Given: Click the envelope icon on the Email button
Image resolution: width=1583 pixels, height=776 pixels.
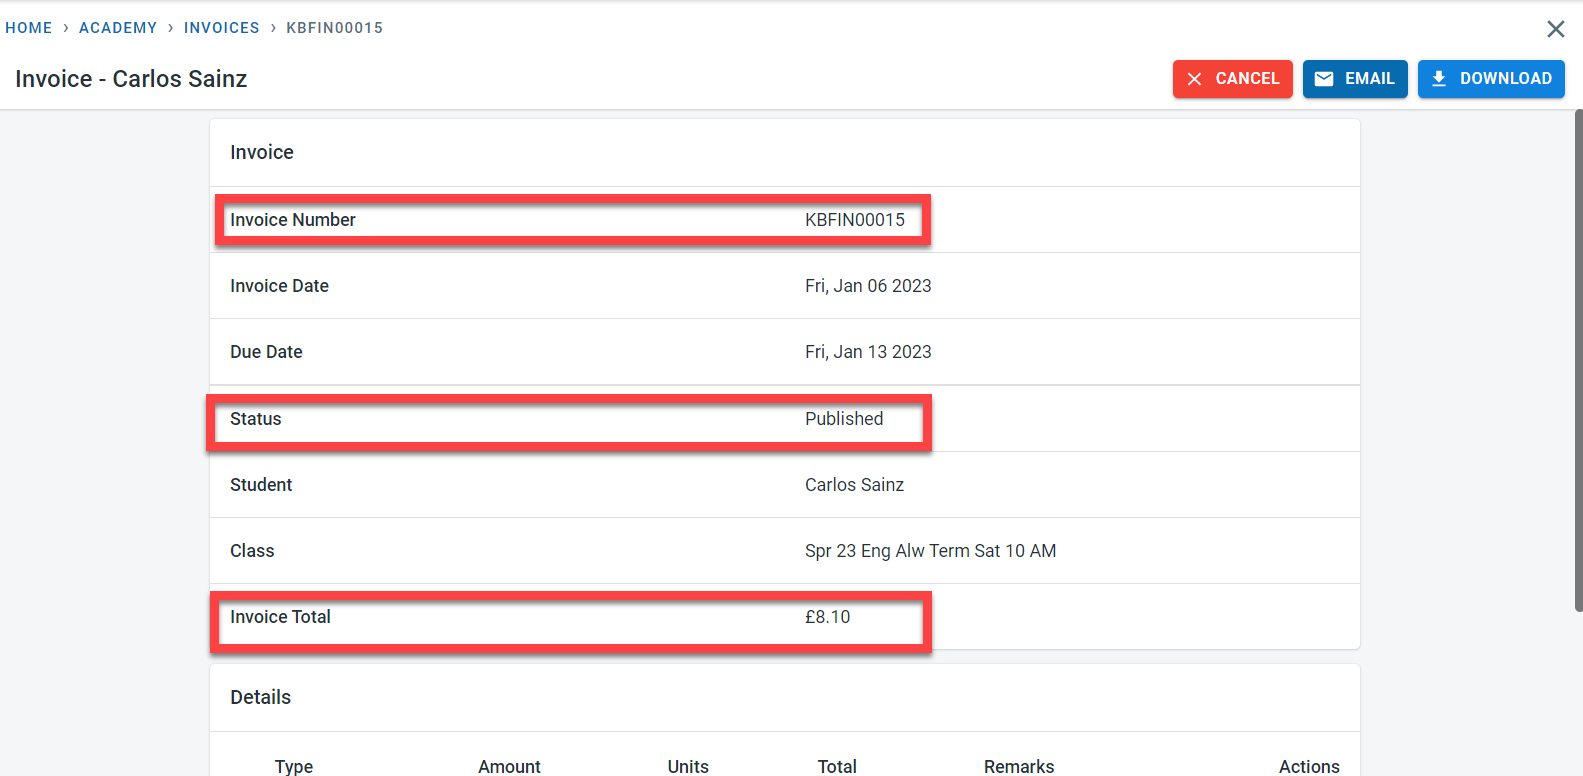Looking at the screenshot, I should (x=1324, y=79).
